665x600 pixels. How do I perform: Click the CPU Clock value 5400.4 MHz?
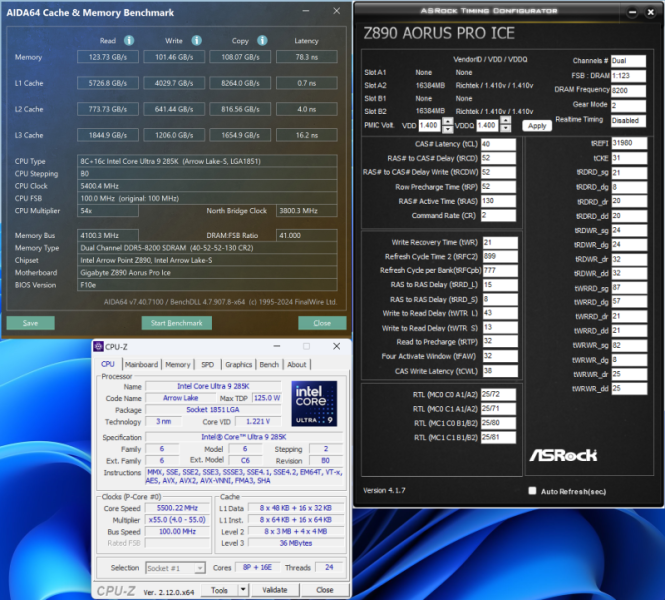click(207, 186)
